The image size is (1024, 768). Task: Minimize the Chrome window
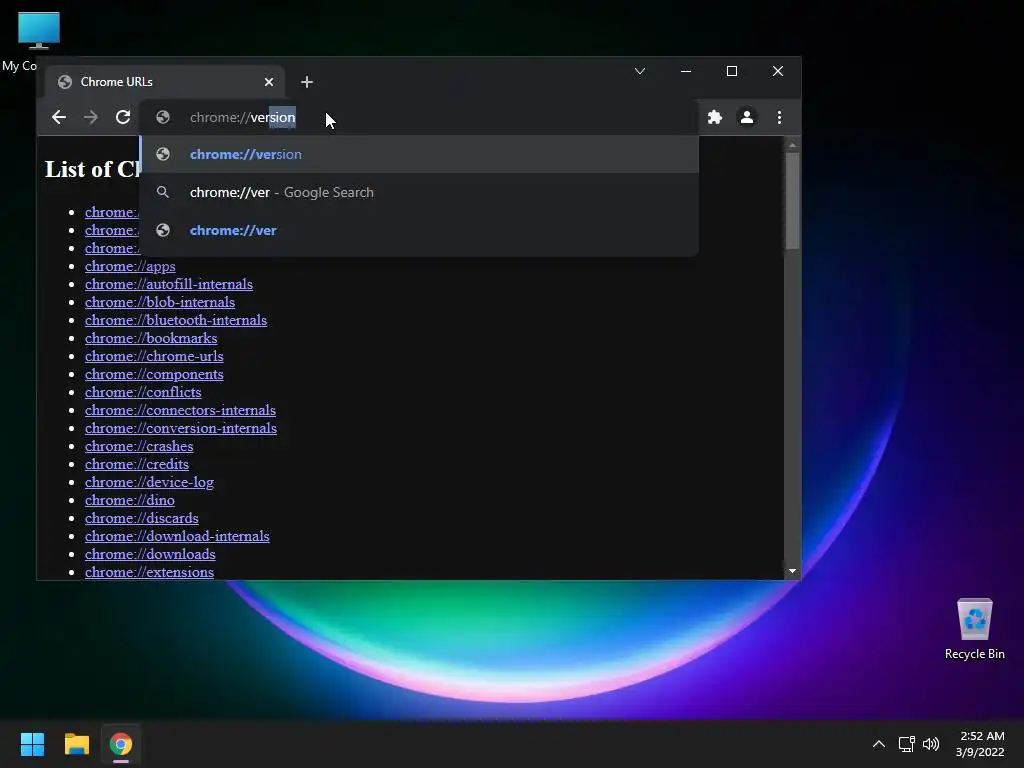pyautogui.click(x=686, y=71)
